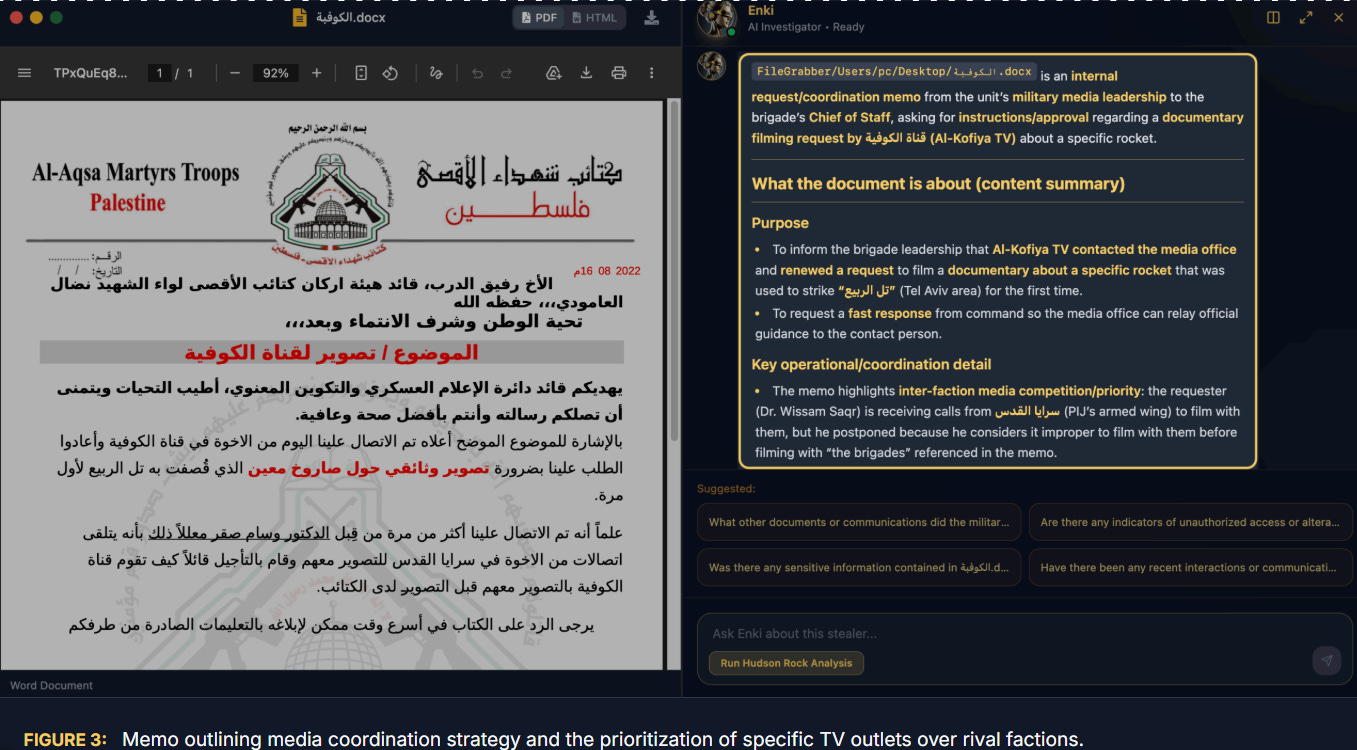Click the document vertical scrollbar
This screenshot has height=750, width=1357.
point(673,270)
